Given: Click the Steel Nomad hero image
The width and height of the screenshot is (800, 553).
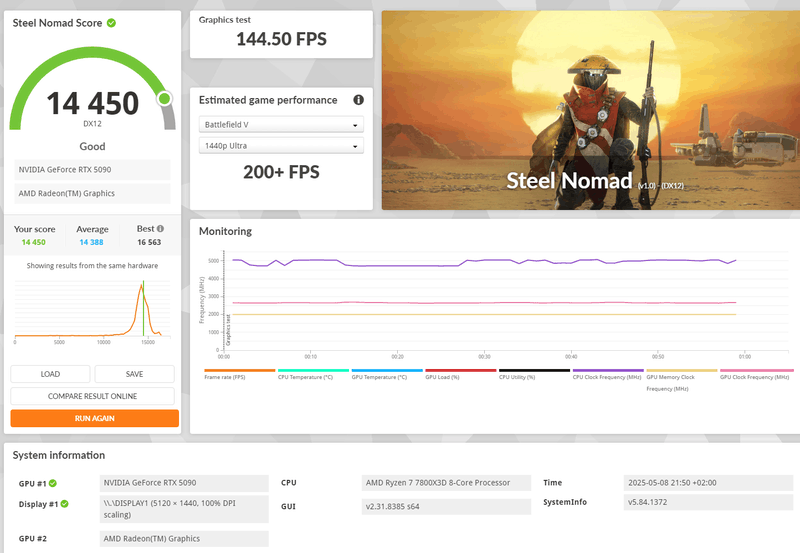Looking at the screenshot, I should coord(591,110).
